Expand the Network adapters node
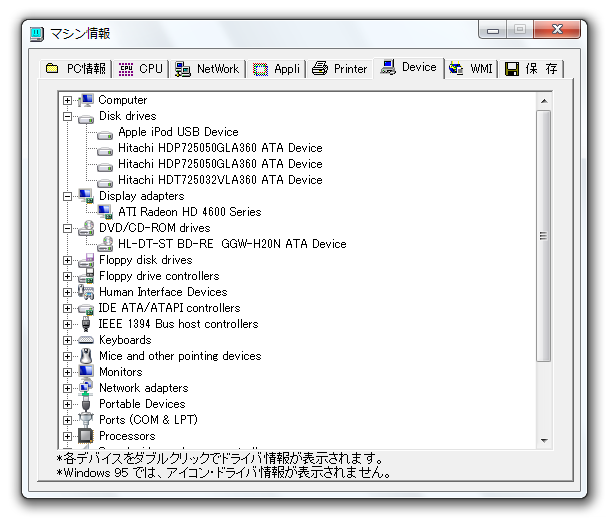Image resolution: width=610 pixels, height=522 pixels. click(67, 388)
